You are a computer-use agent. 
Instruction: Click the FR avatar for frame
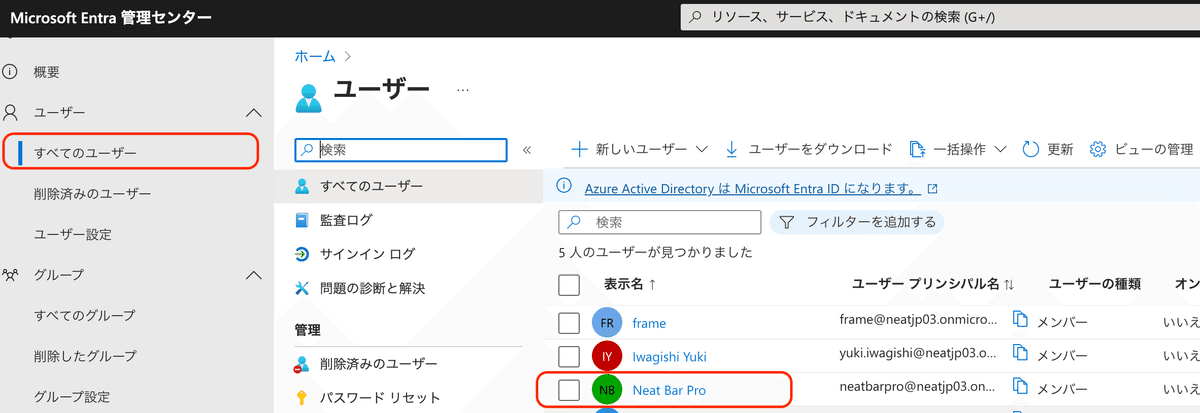(606, 323)
